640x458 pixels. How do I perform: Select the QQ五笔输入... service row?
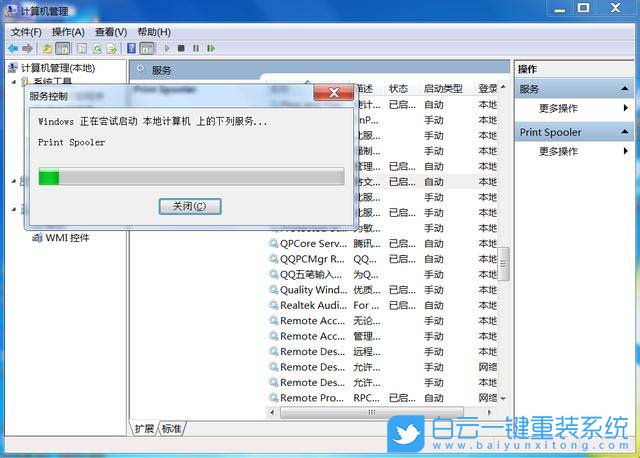(x=383, y=275)
